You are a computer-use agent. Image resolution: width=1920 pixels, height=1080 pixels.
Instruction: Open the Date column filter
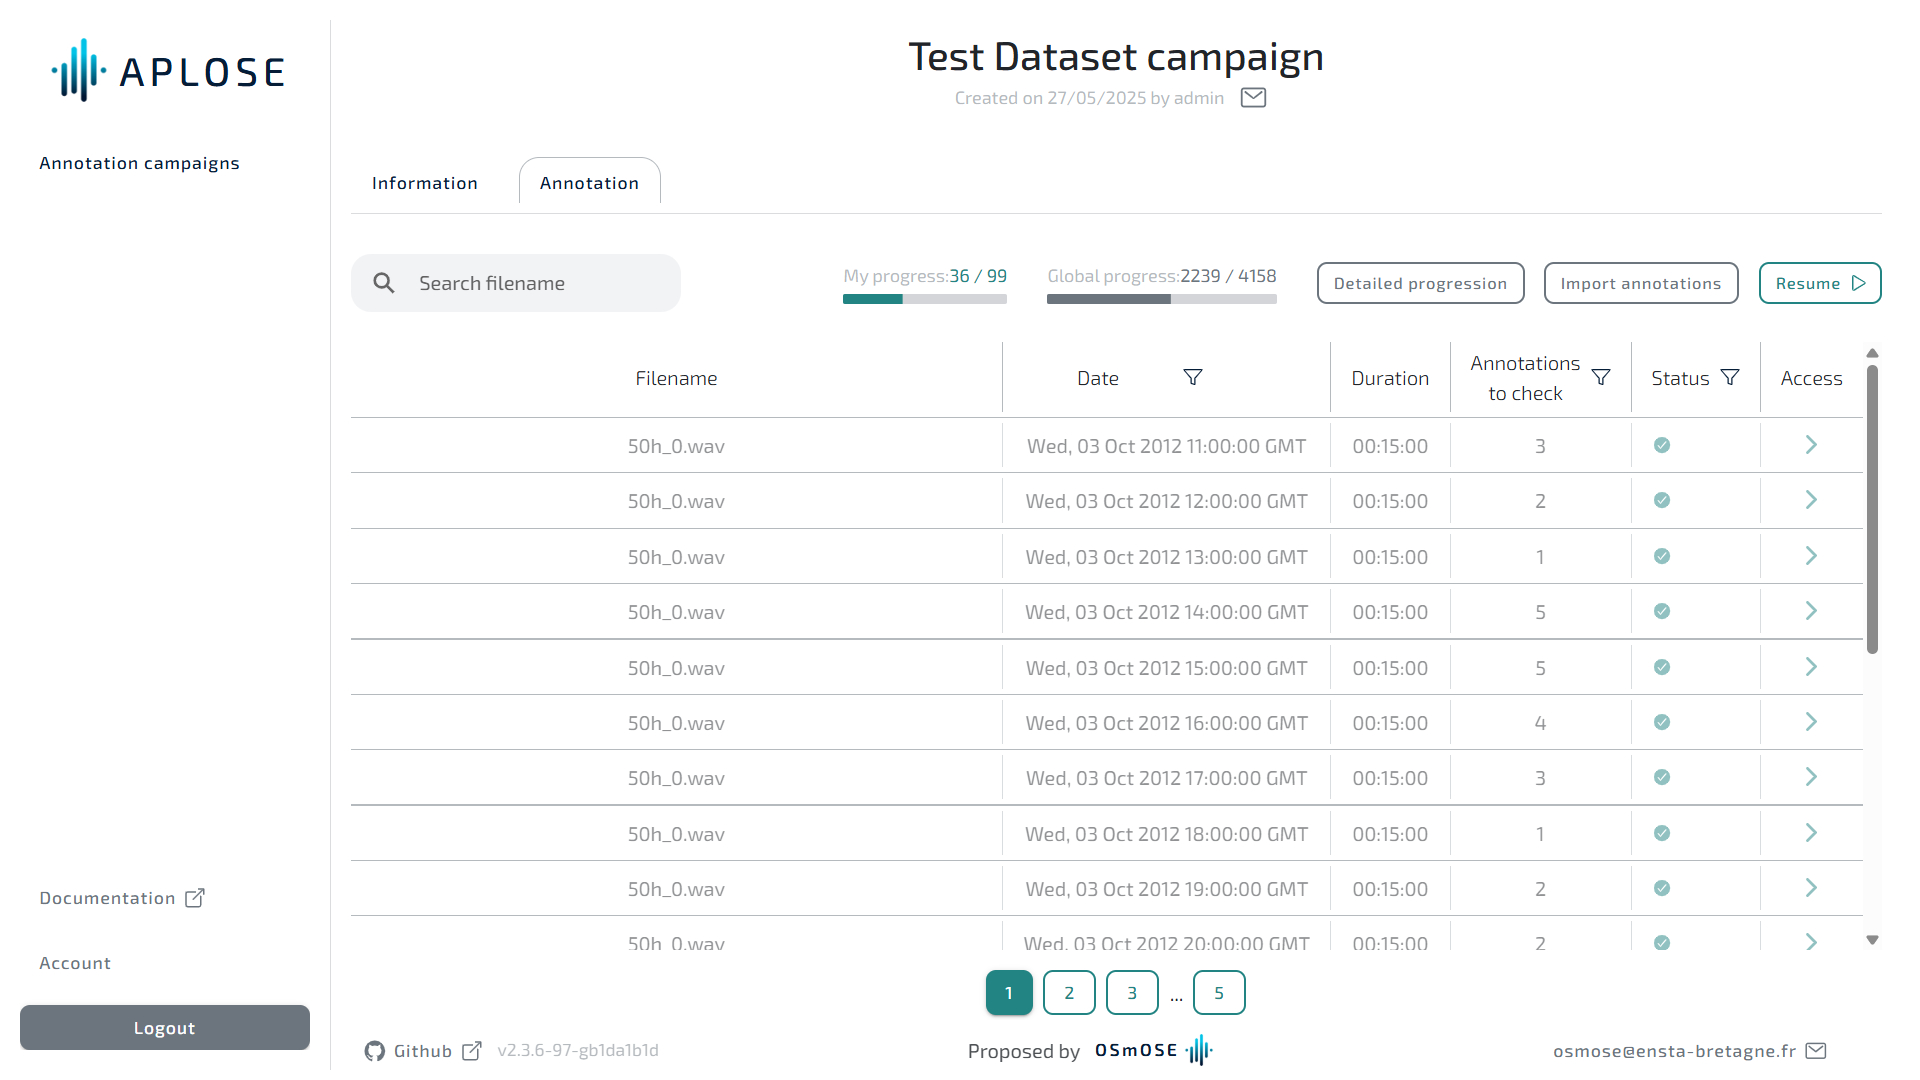click(x=1192, y=377)
